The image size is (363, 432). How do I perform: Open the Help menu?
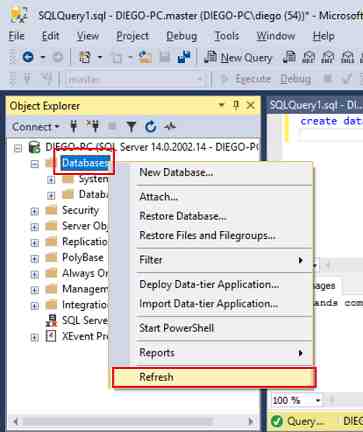pyautogui.click(x=323, y=36)
